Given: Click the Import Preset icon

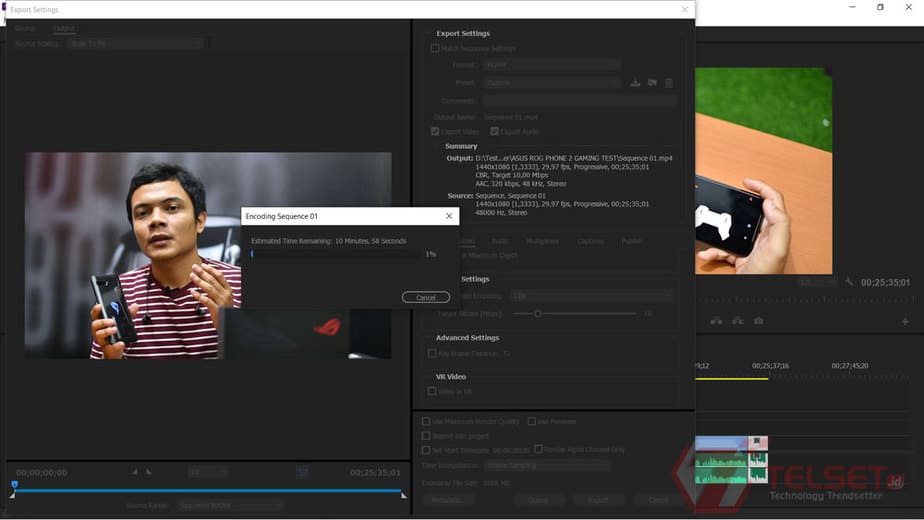Looking at the screenshot, I should click(652, 83).
